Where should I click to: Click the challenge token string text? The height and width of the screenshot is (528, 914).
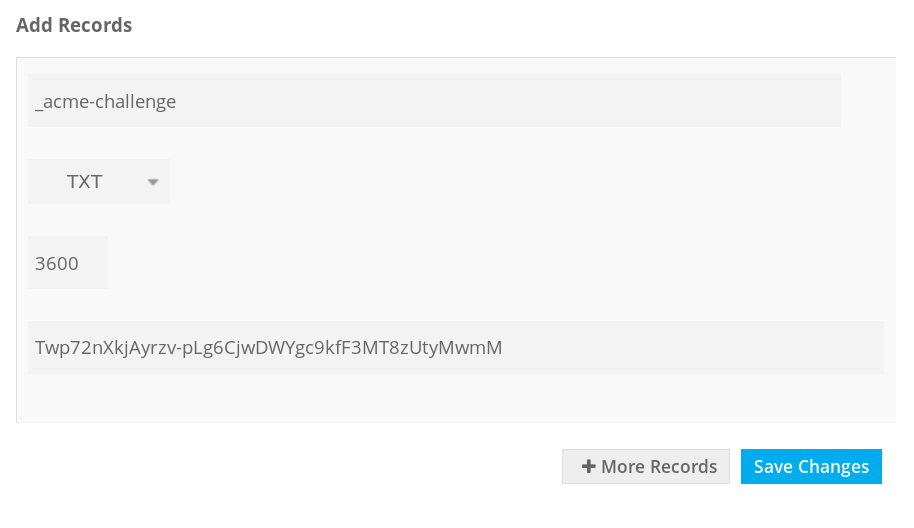point(268,348)
